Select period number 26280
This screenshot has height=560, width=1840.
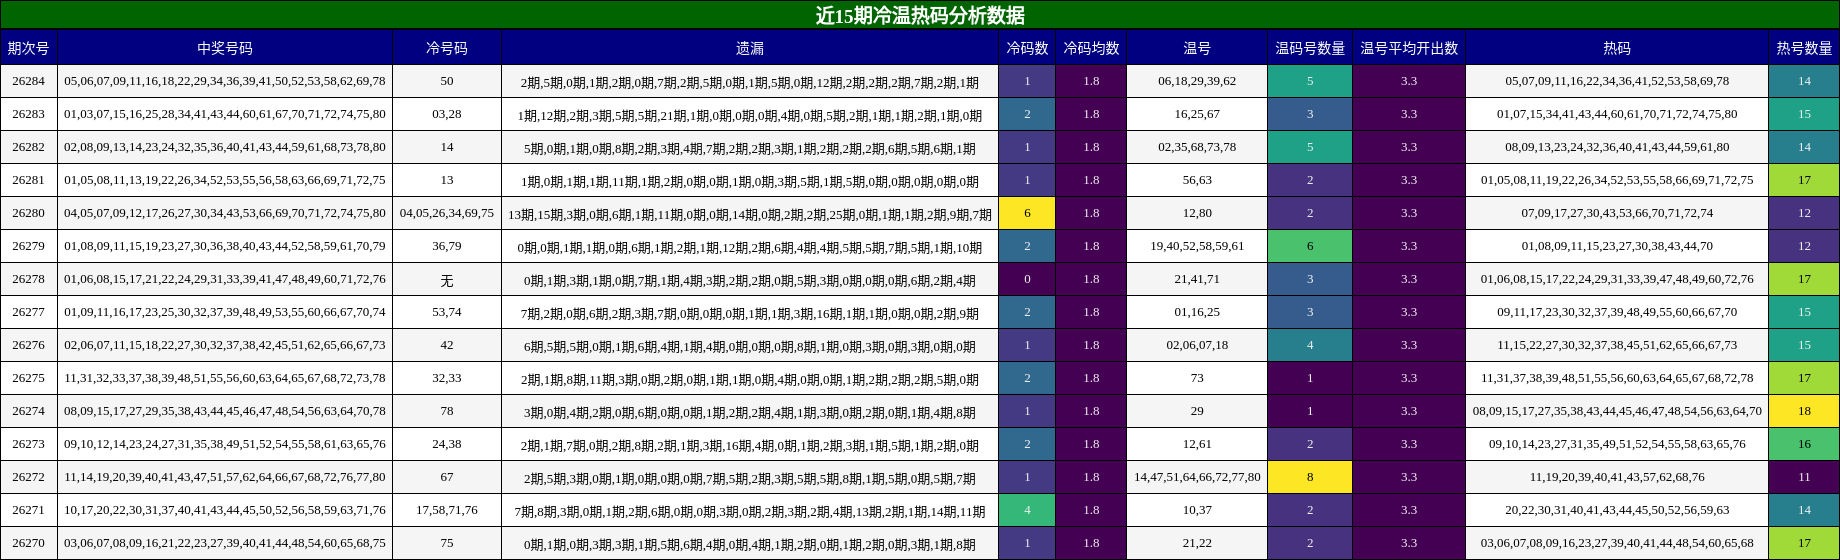28,213
